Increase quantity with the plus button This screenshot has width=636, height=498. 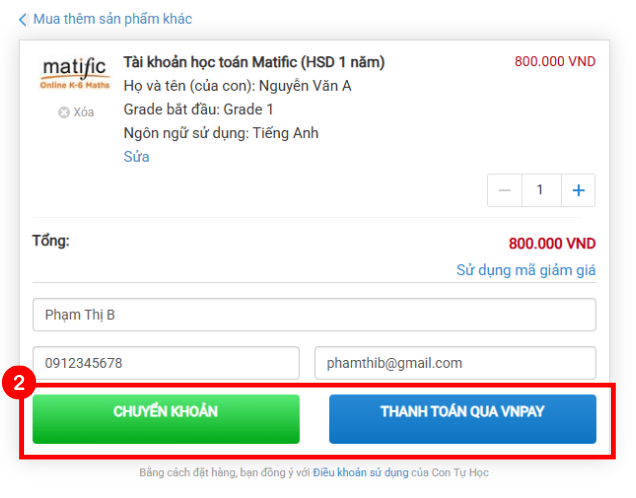click(578, 190)
